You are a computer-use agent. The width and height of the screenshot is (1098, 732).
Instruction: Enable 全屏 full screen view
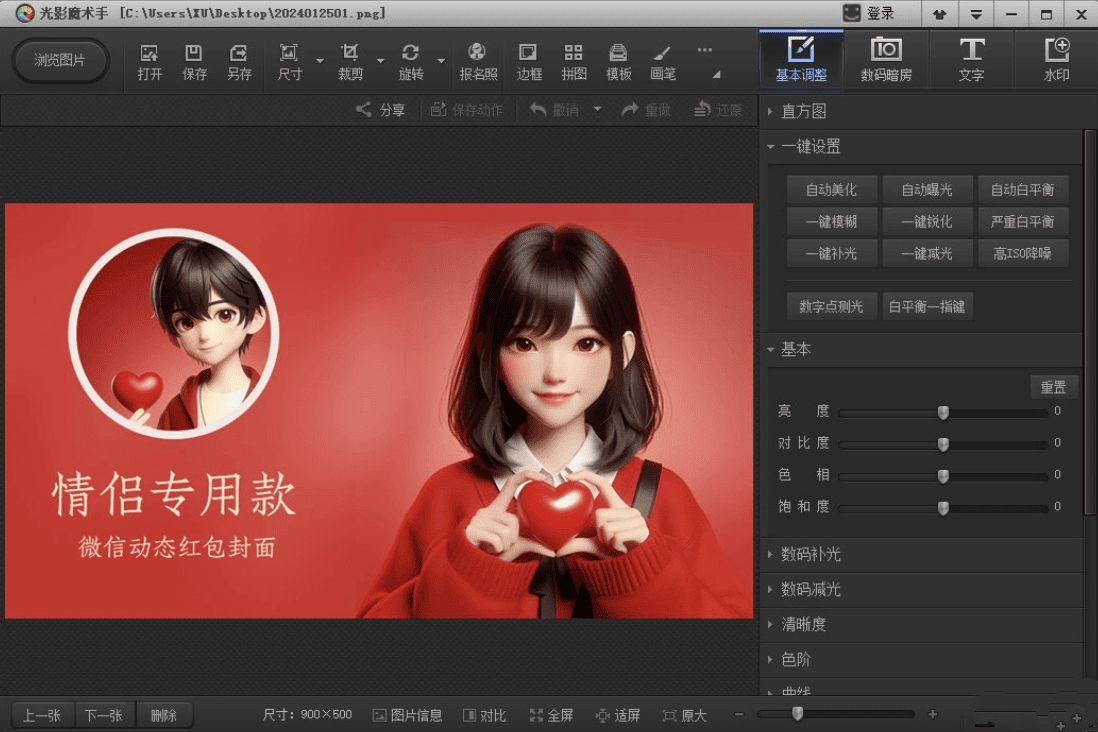(552, 714)
